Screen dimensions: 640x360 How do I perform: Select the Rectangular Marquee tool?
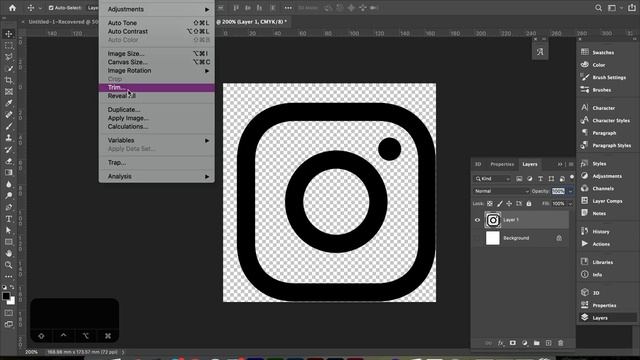9,46
